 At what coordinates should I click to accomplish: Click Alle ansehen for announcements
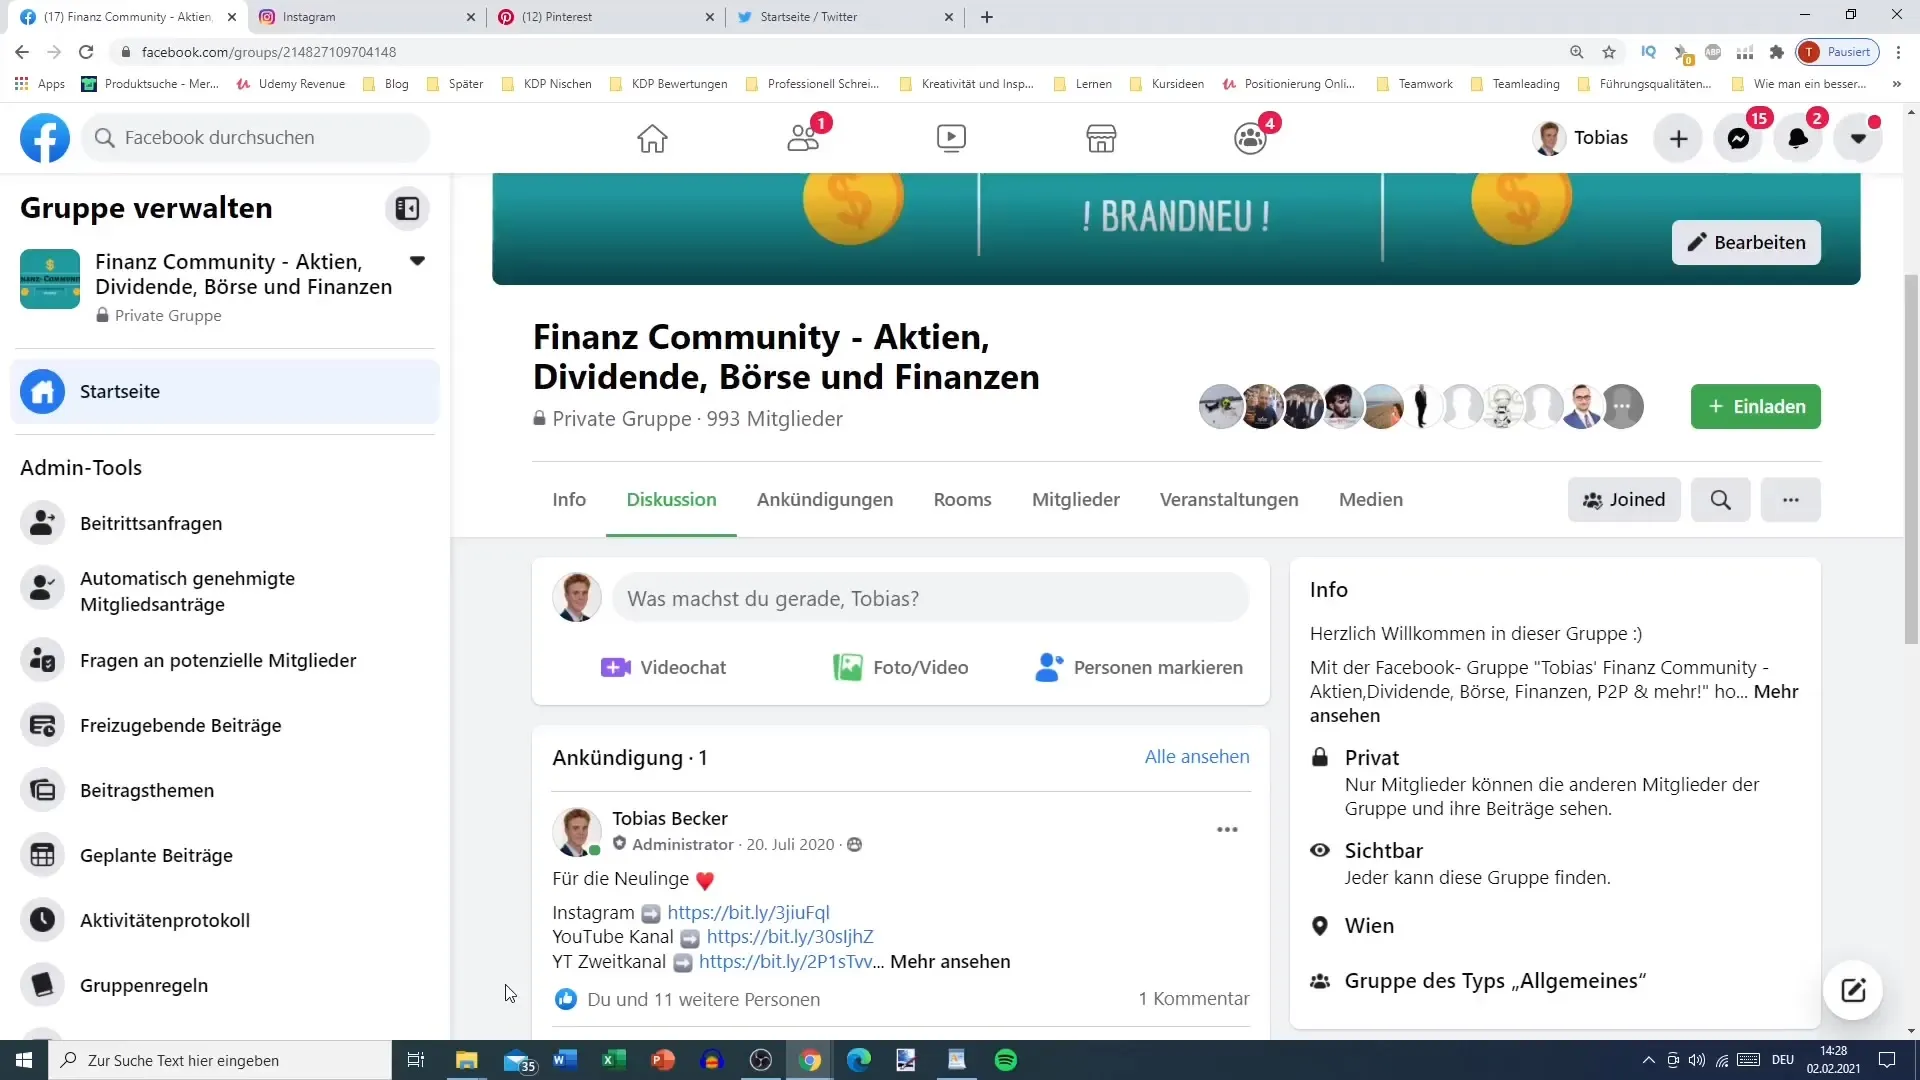(1197, 757)
